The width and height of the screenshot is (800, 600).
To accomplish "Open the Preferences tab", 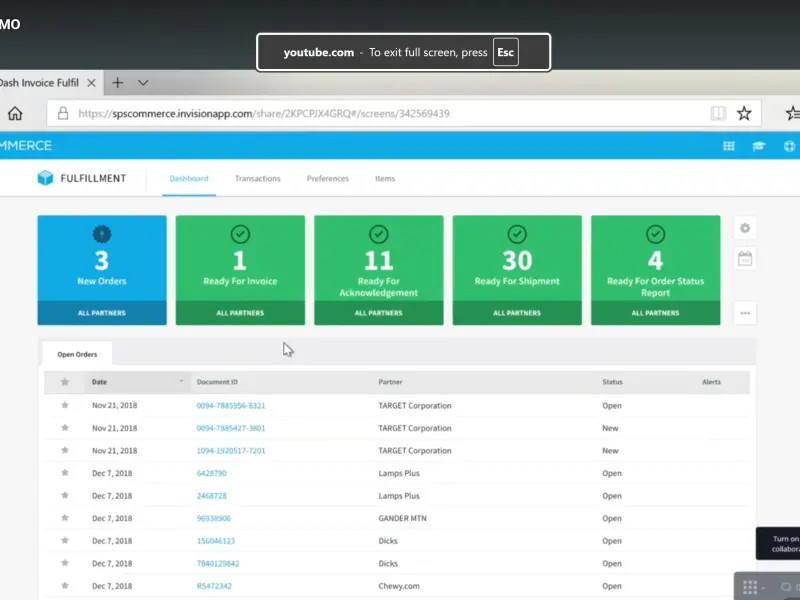I will click(327, 179).
